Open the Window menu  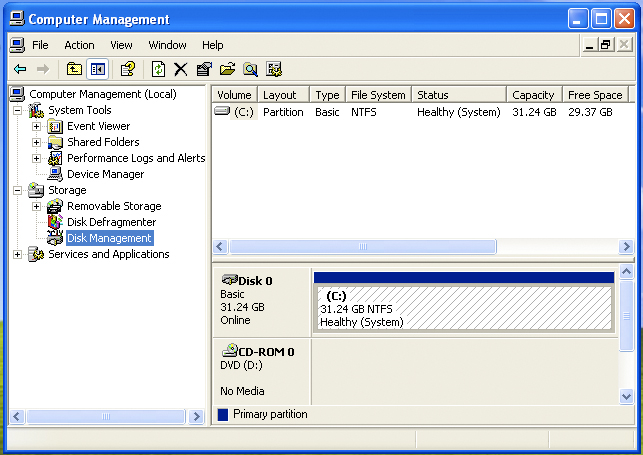[167, 45]
